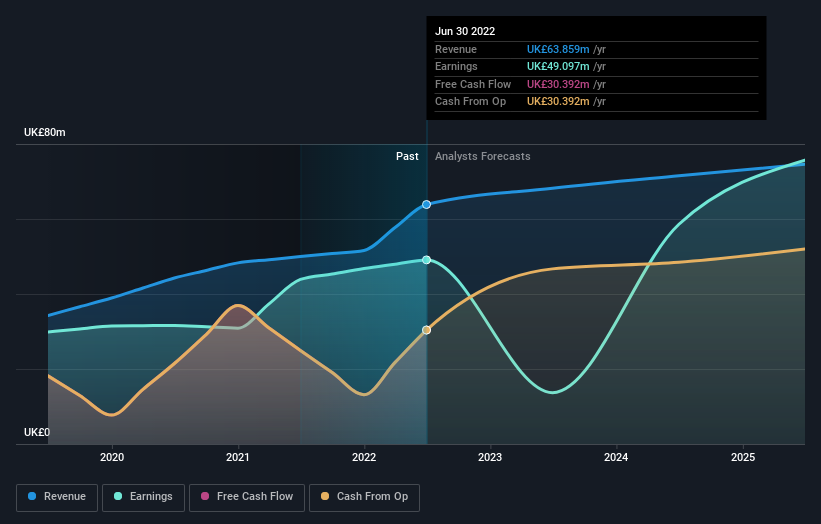Click the orange Cash From Op legend dot

click(x=325, y=496)
